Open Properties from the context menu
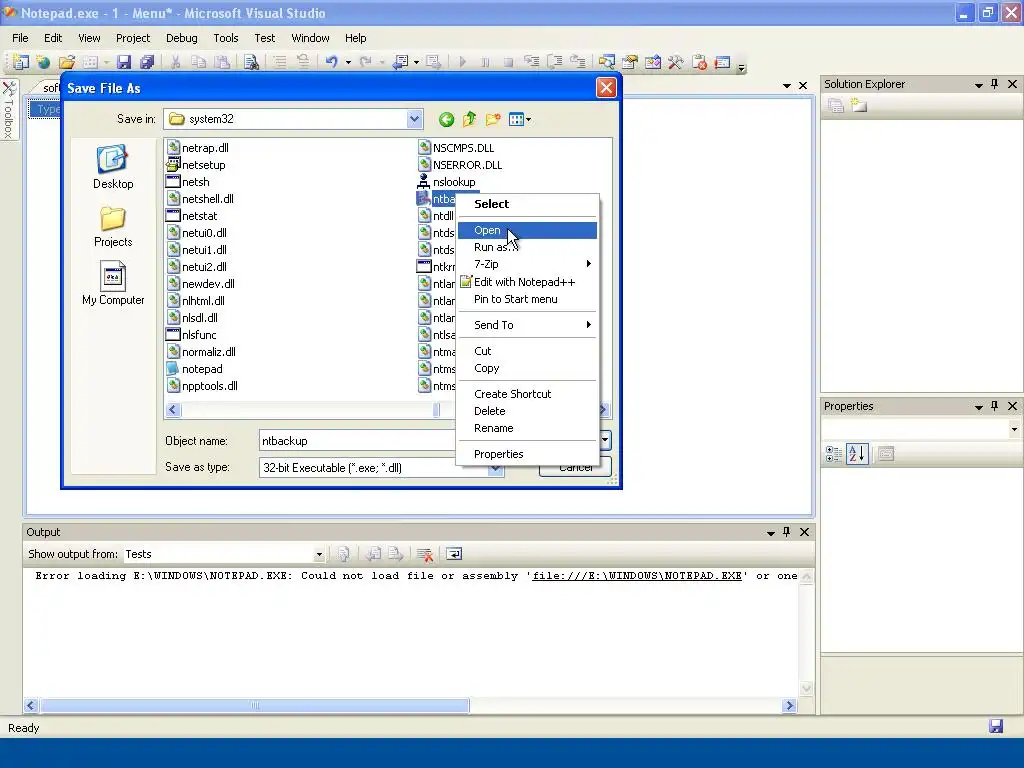1024x768 pixels. [527, 454]
